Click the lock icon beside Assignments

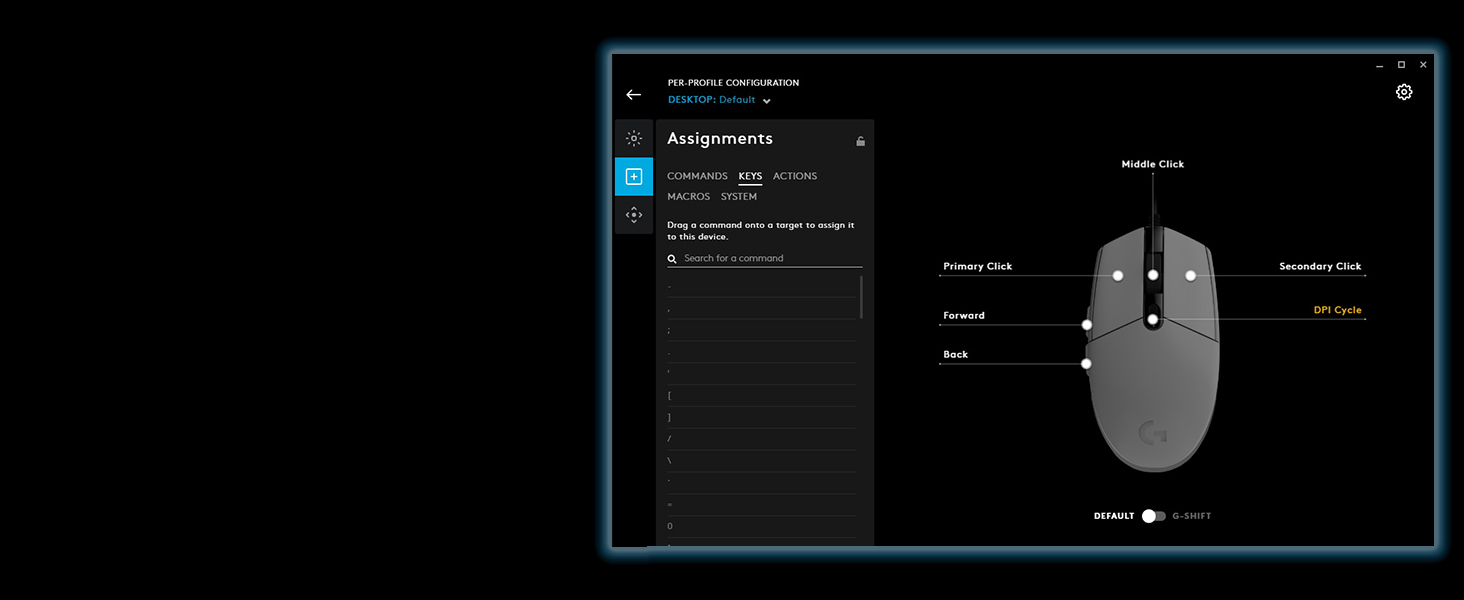coord(860,141)
